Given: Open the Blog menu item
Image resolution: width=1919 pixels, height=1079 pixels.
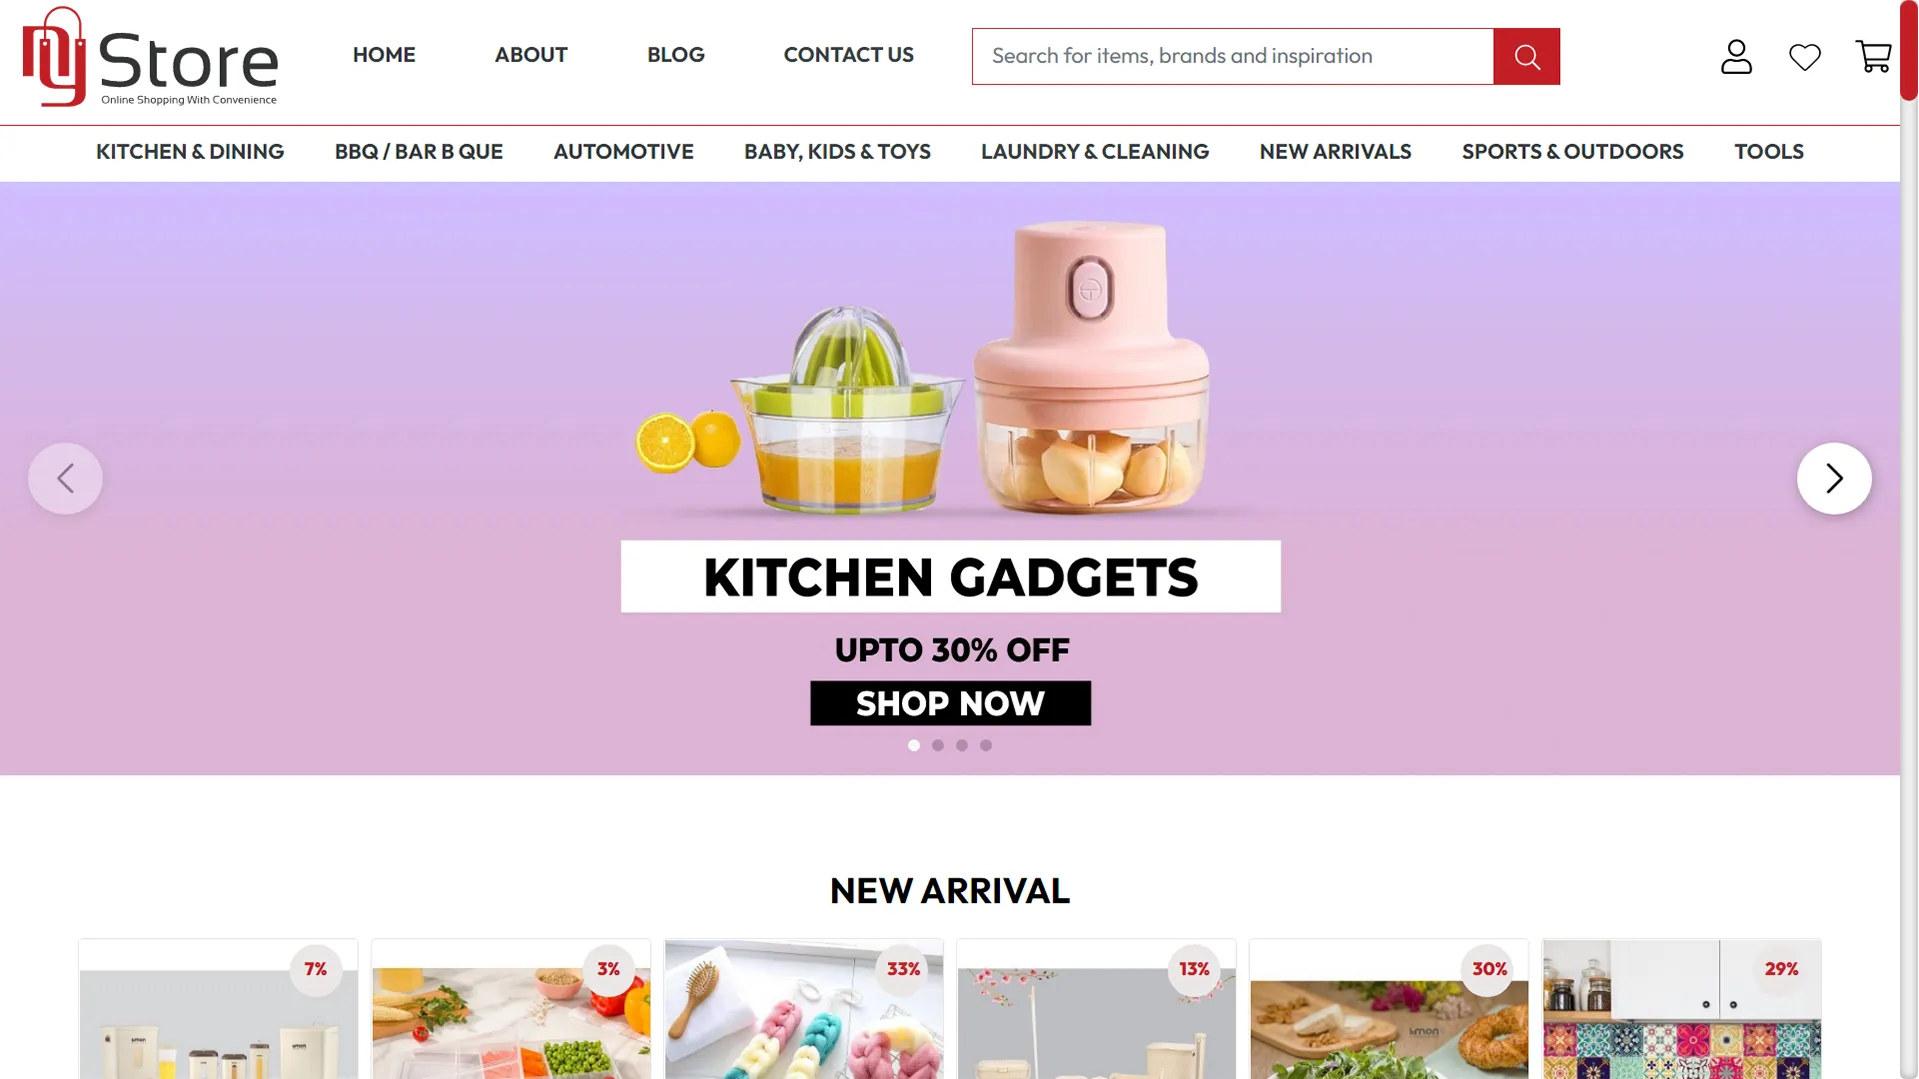Looking at the screenshot, I should pyautogui.click(x=675, y=55).
